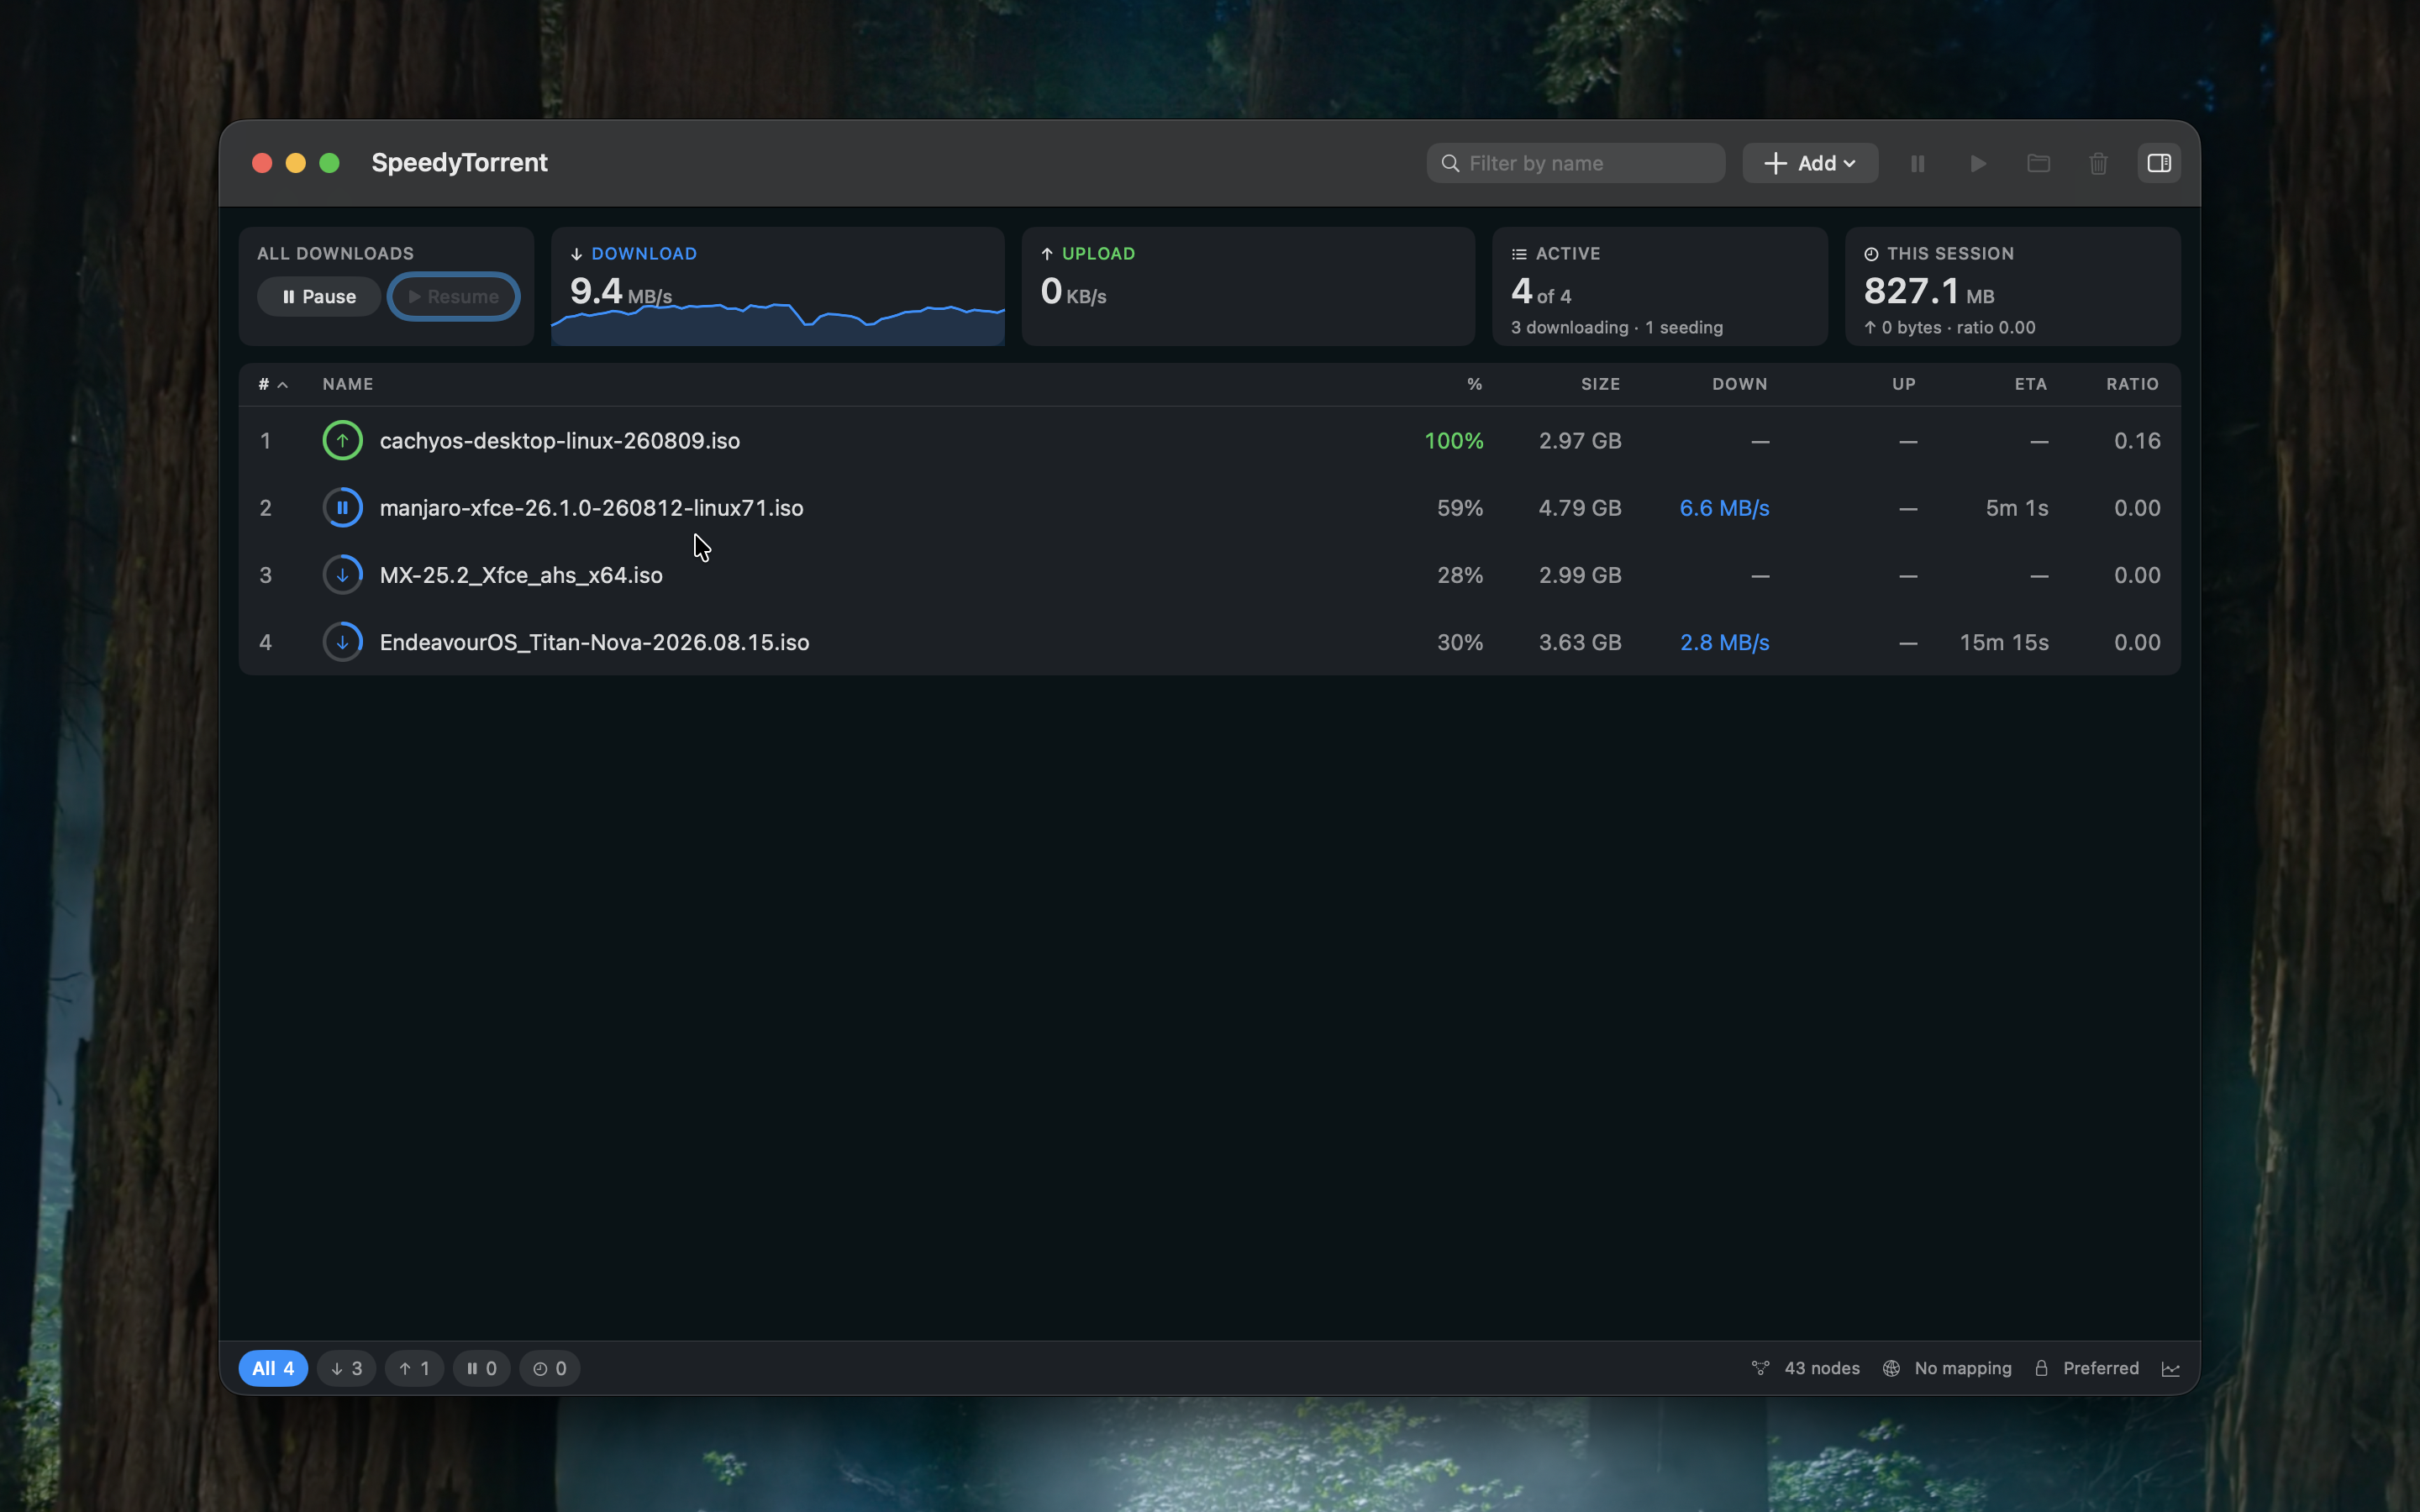
Task: Select the downloading 3 filter tab
Action: coord(346,1368)
